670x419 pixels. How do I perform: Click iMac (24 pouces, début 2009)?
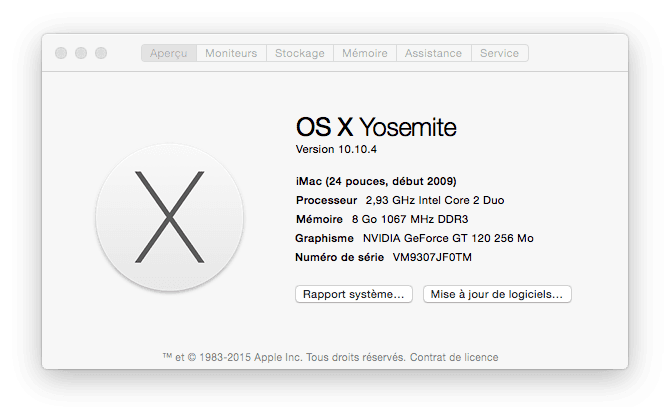coord(376,182)
